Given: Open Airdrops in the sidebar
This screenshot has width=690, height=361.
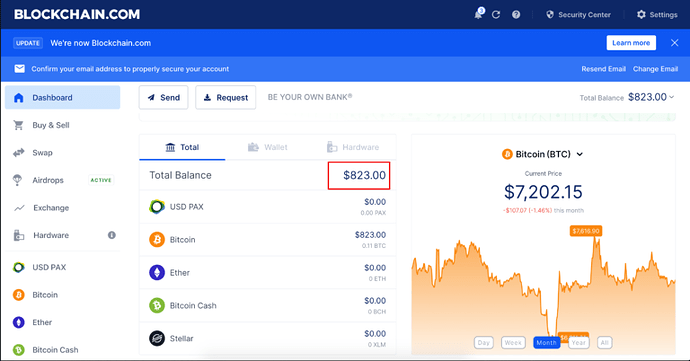Looking at the screenshot, I should click(x=62, y=180).
